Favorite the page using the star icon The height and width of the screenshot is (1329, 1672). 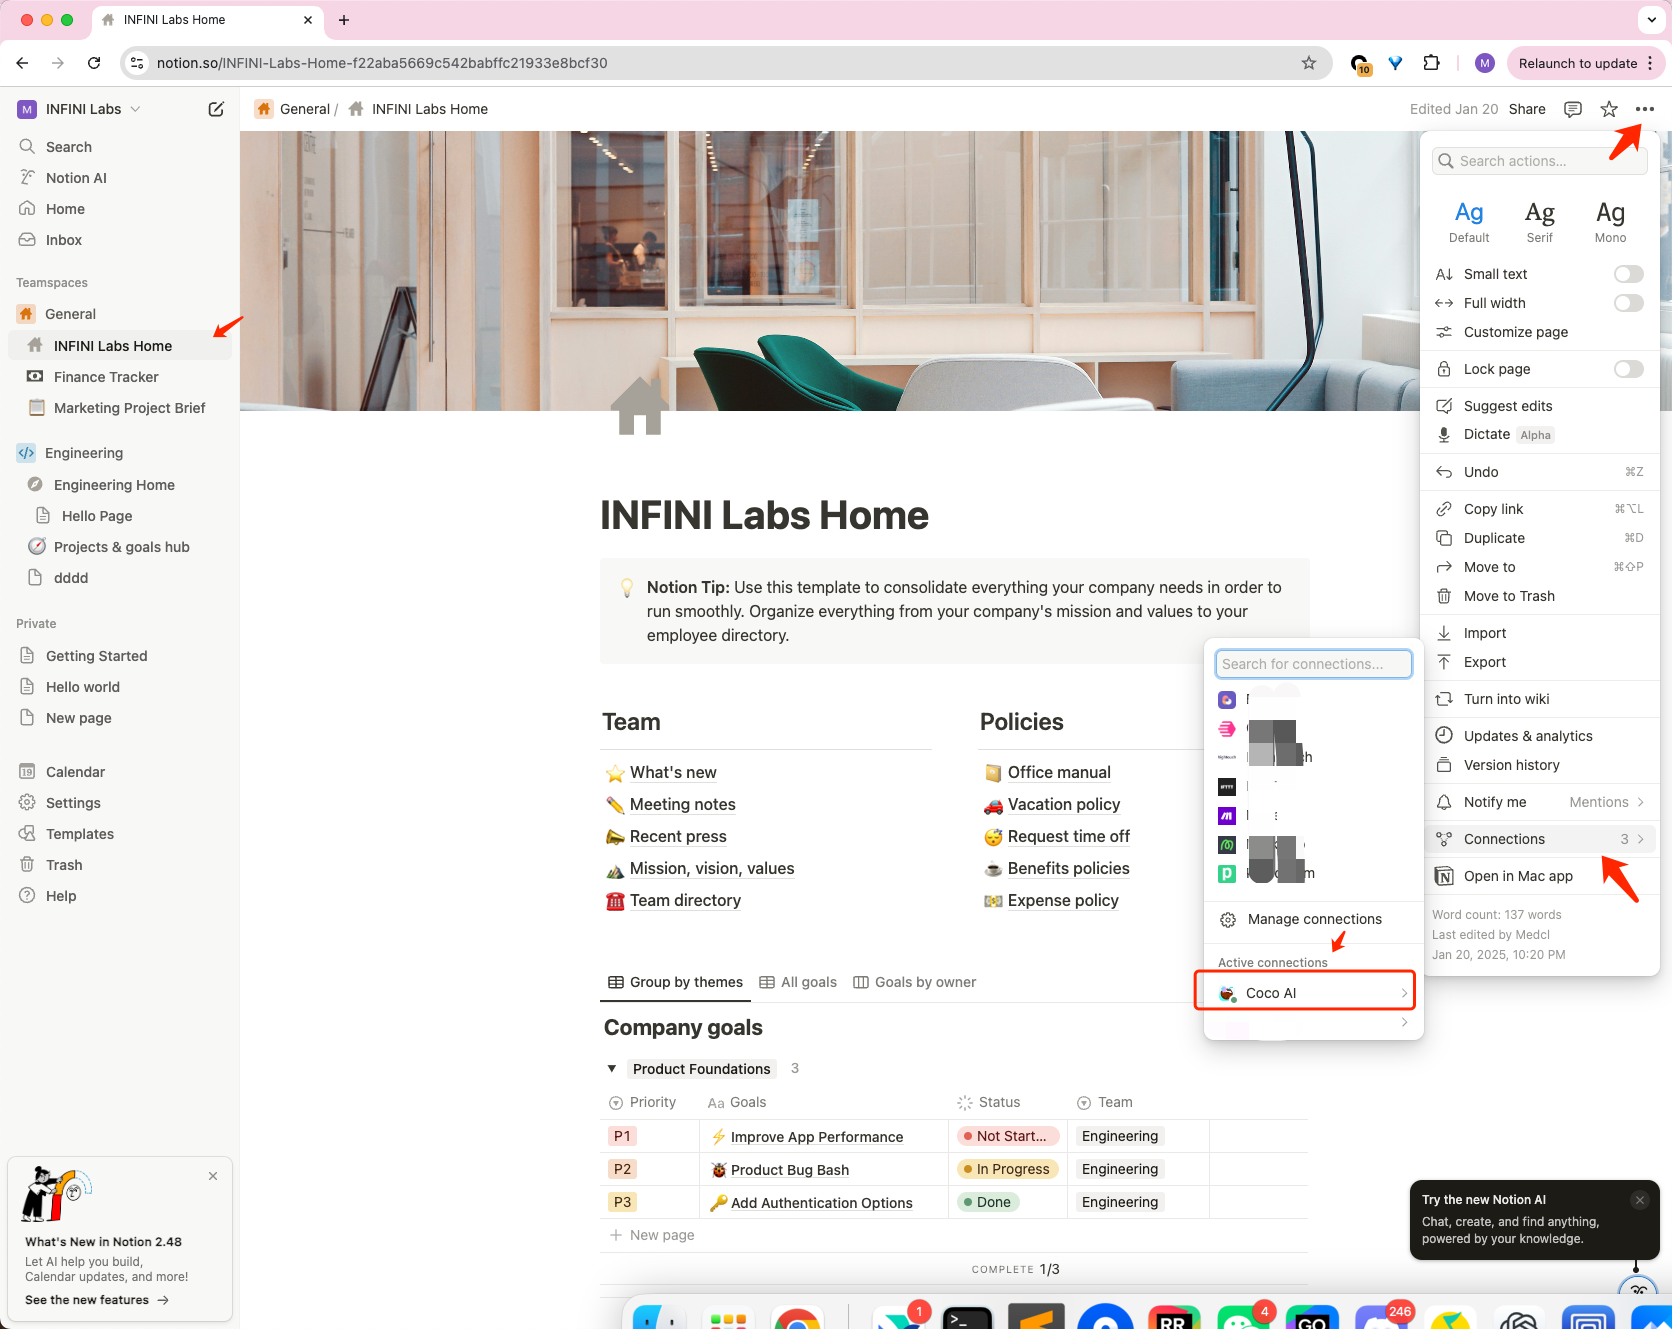click(x=1607, y=109)
